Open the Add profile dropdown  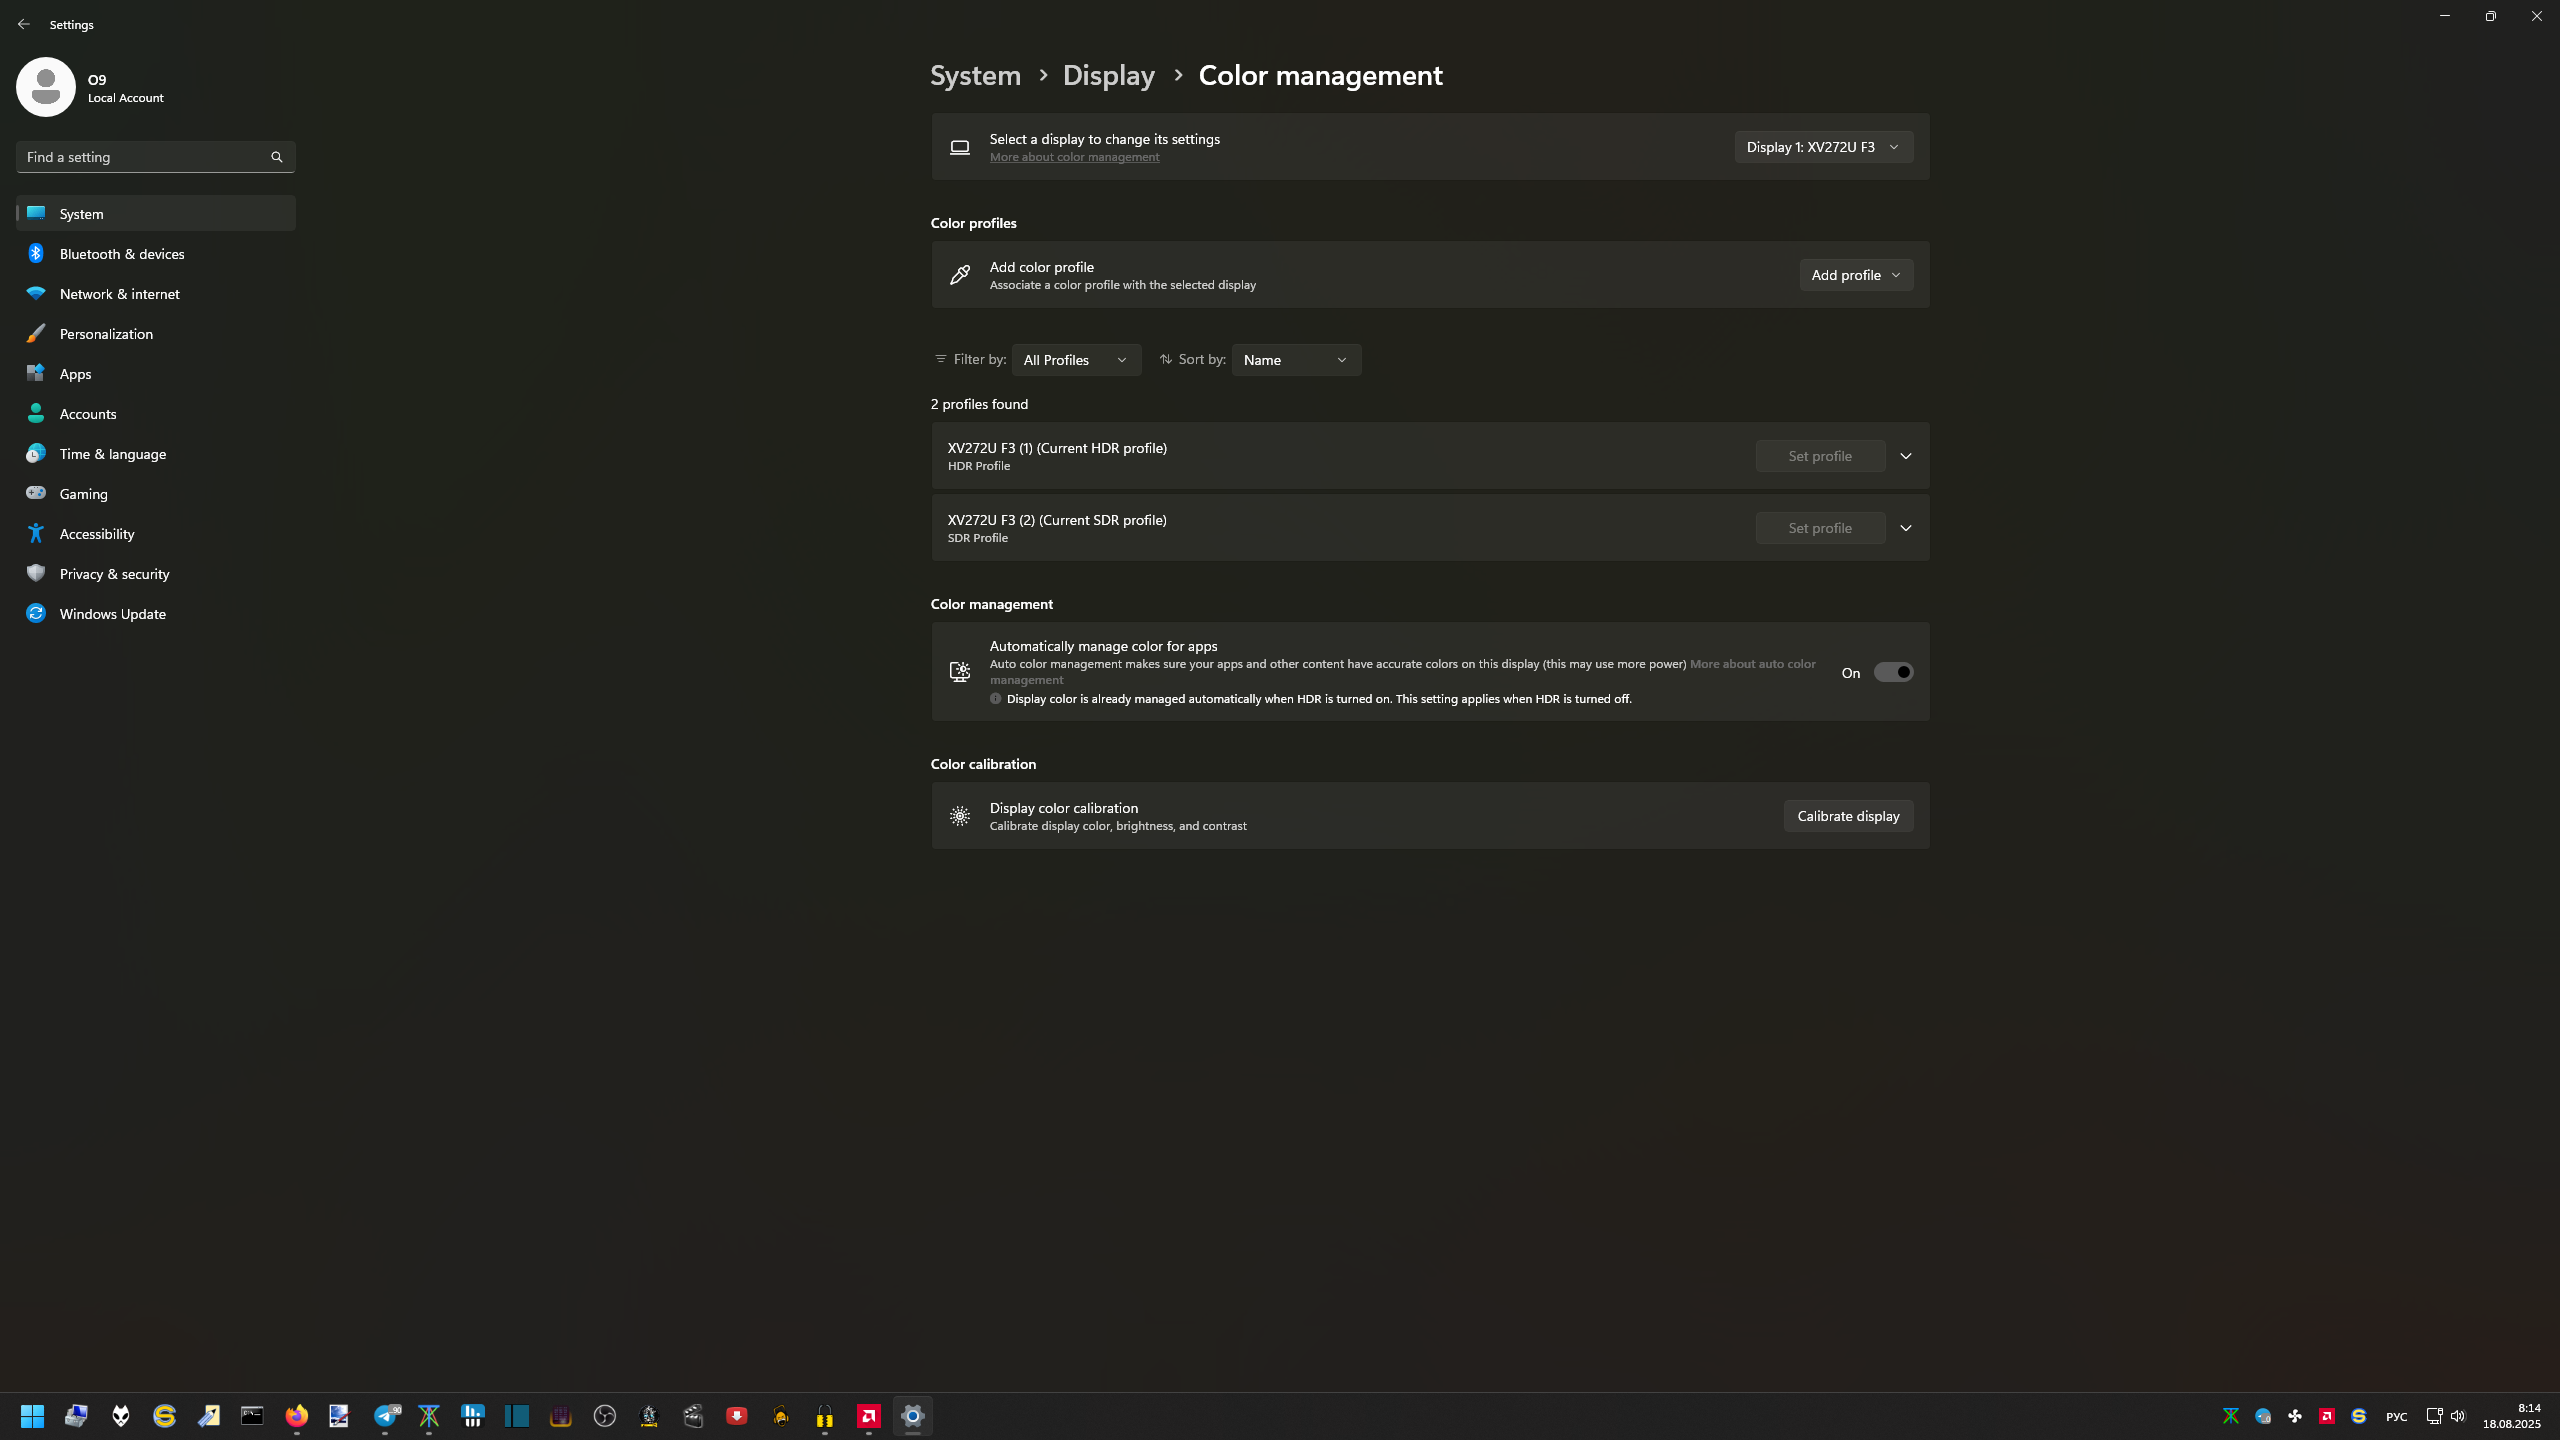pyautogui.click(x=1856, y=275)
